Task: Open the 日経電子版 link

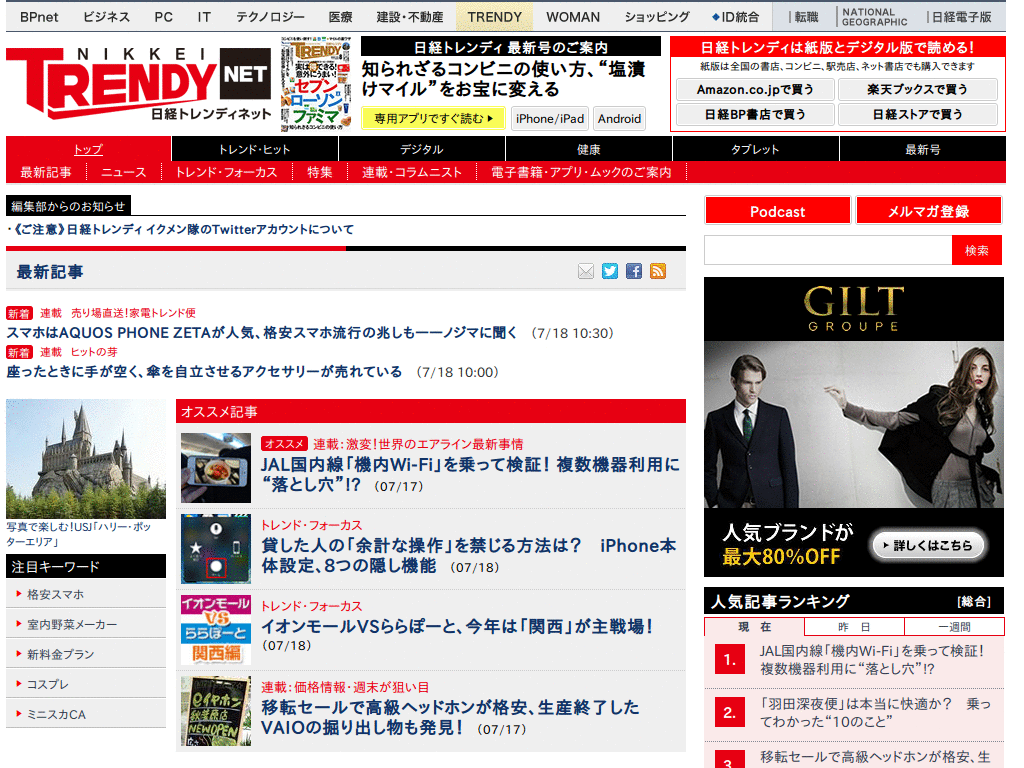Action: point(961,17)
